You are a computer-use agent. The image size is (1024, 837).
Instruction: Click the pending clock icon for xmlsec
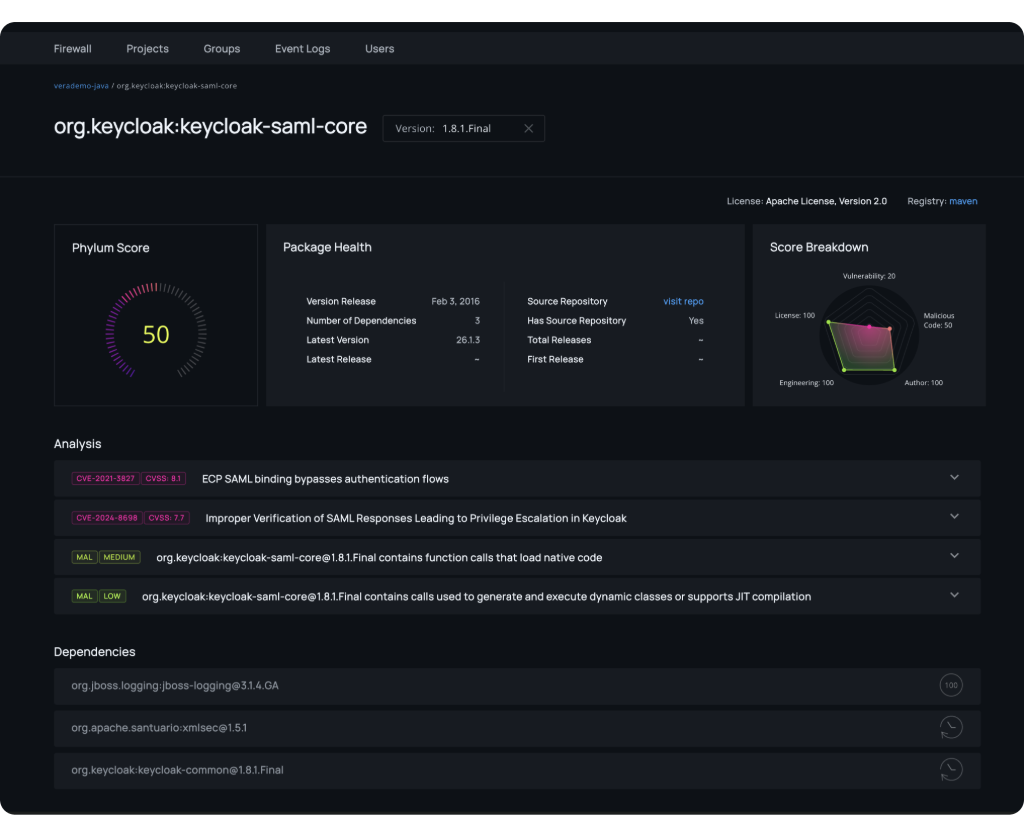tap(951, 727)
